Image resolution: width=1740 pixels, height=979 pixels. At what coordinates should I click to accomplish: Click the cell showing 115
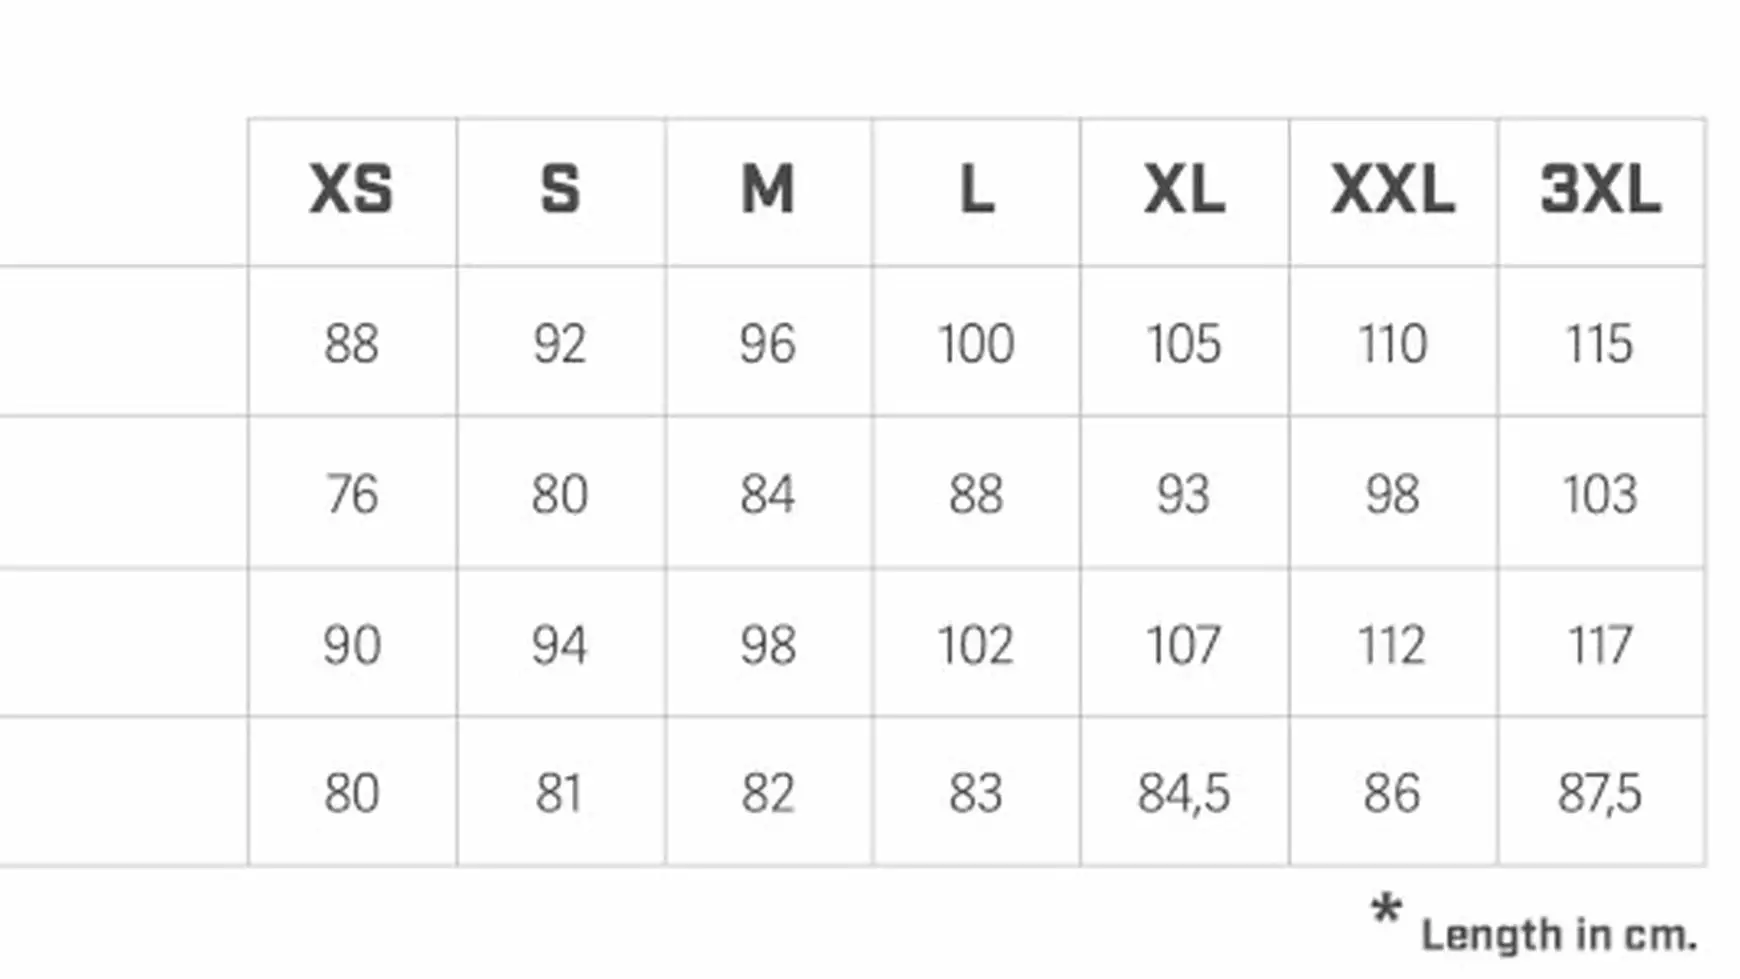point(1600,344)
